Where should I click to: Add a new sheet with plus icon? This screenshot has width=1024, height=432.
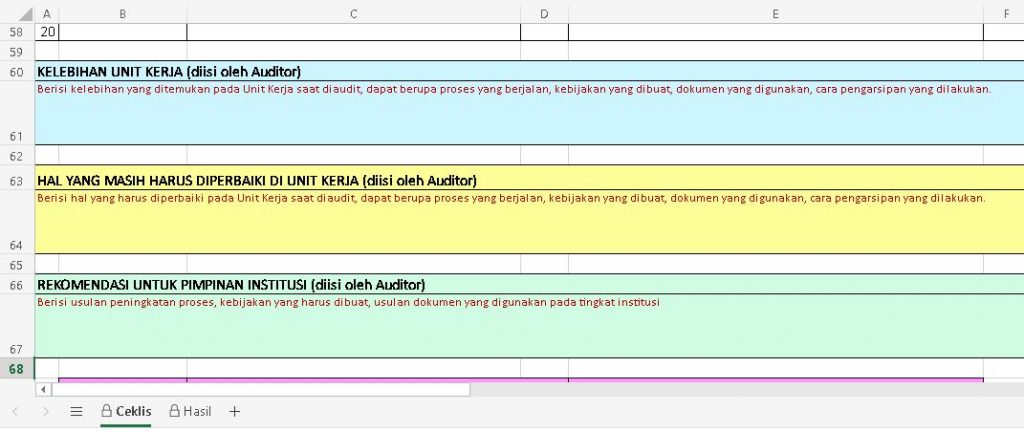pos(235,411)
